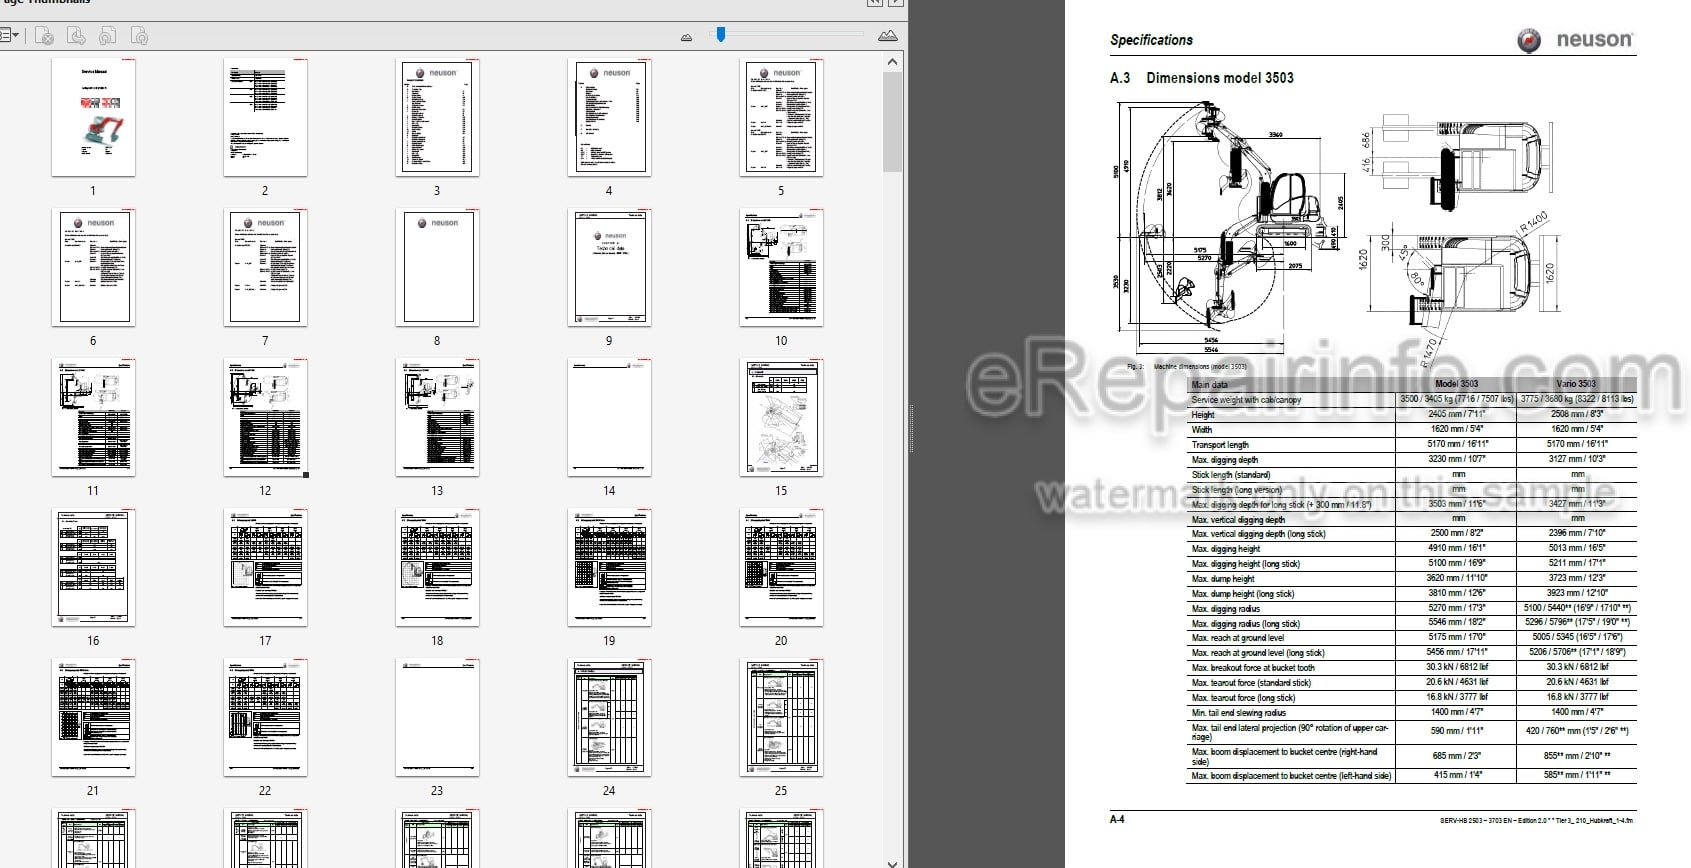Click the 'A.3 Dimensions model 3503' heading
The width and height of the screenshot is (1691, 868).
[x=1201, y=78]
